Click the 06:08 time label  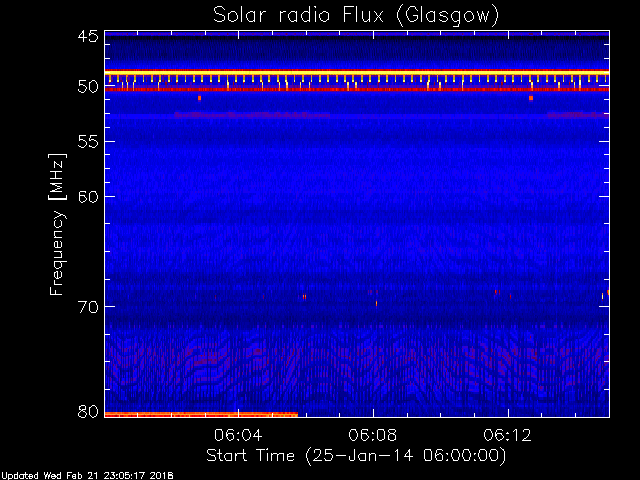(373, 435)
